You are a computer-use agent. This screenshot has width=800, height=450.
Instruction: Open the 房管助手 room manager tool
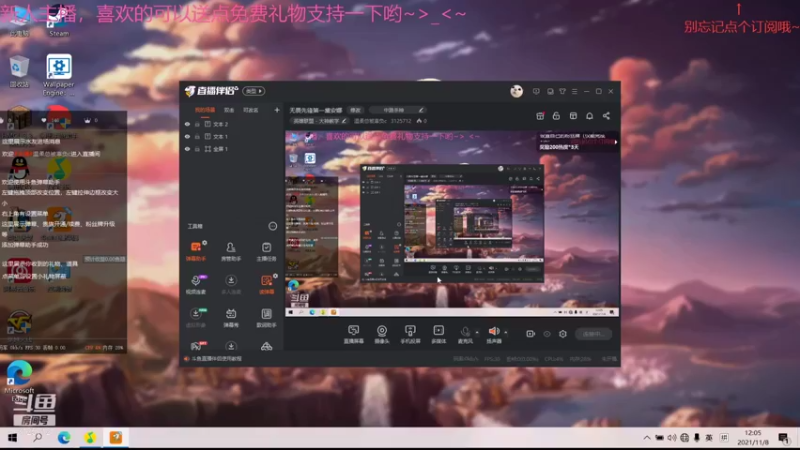click(x=231, y=252)
